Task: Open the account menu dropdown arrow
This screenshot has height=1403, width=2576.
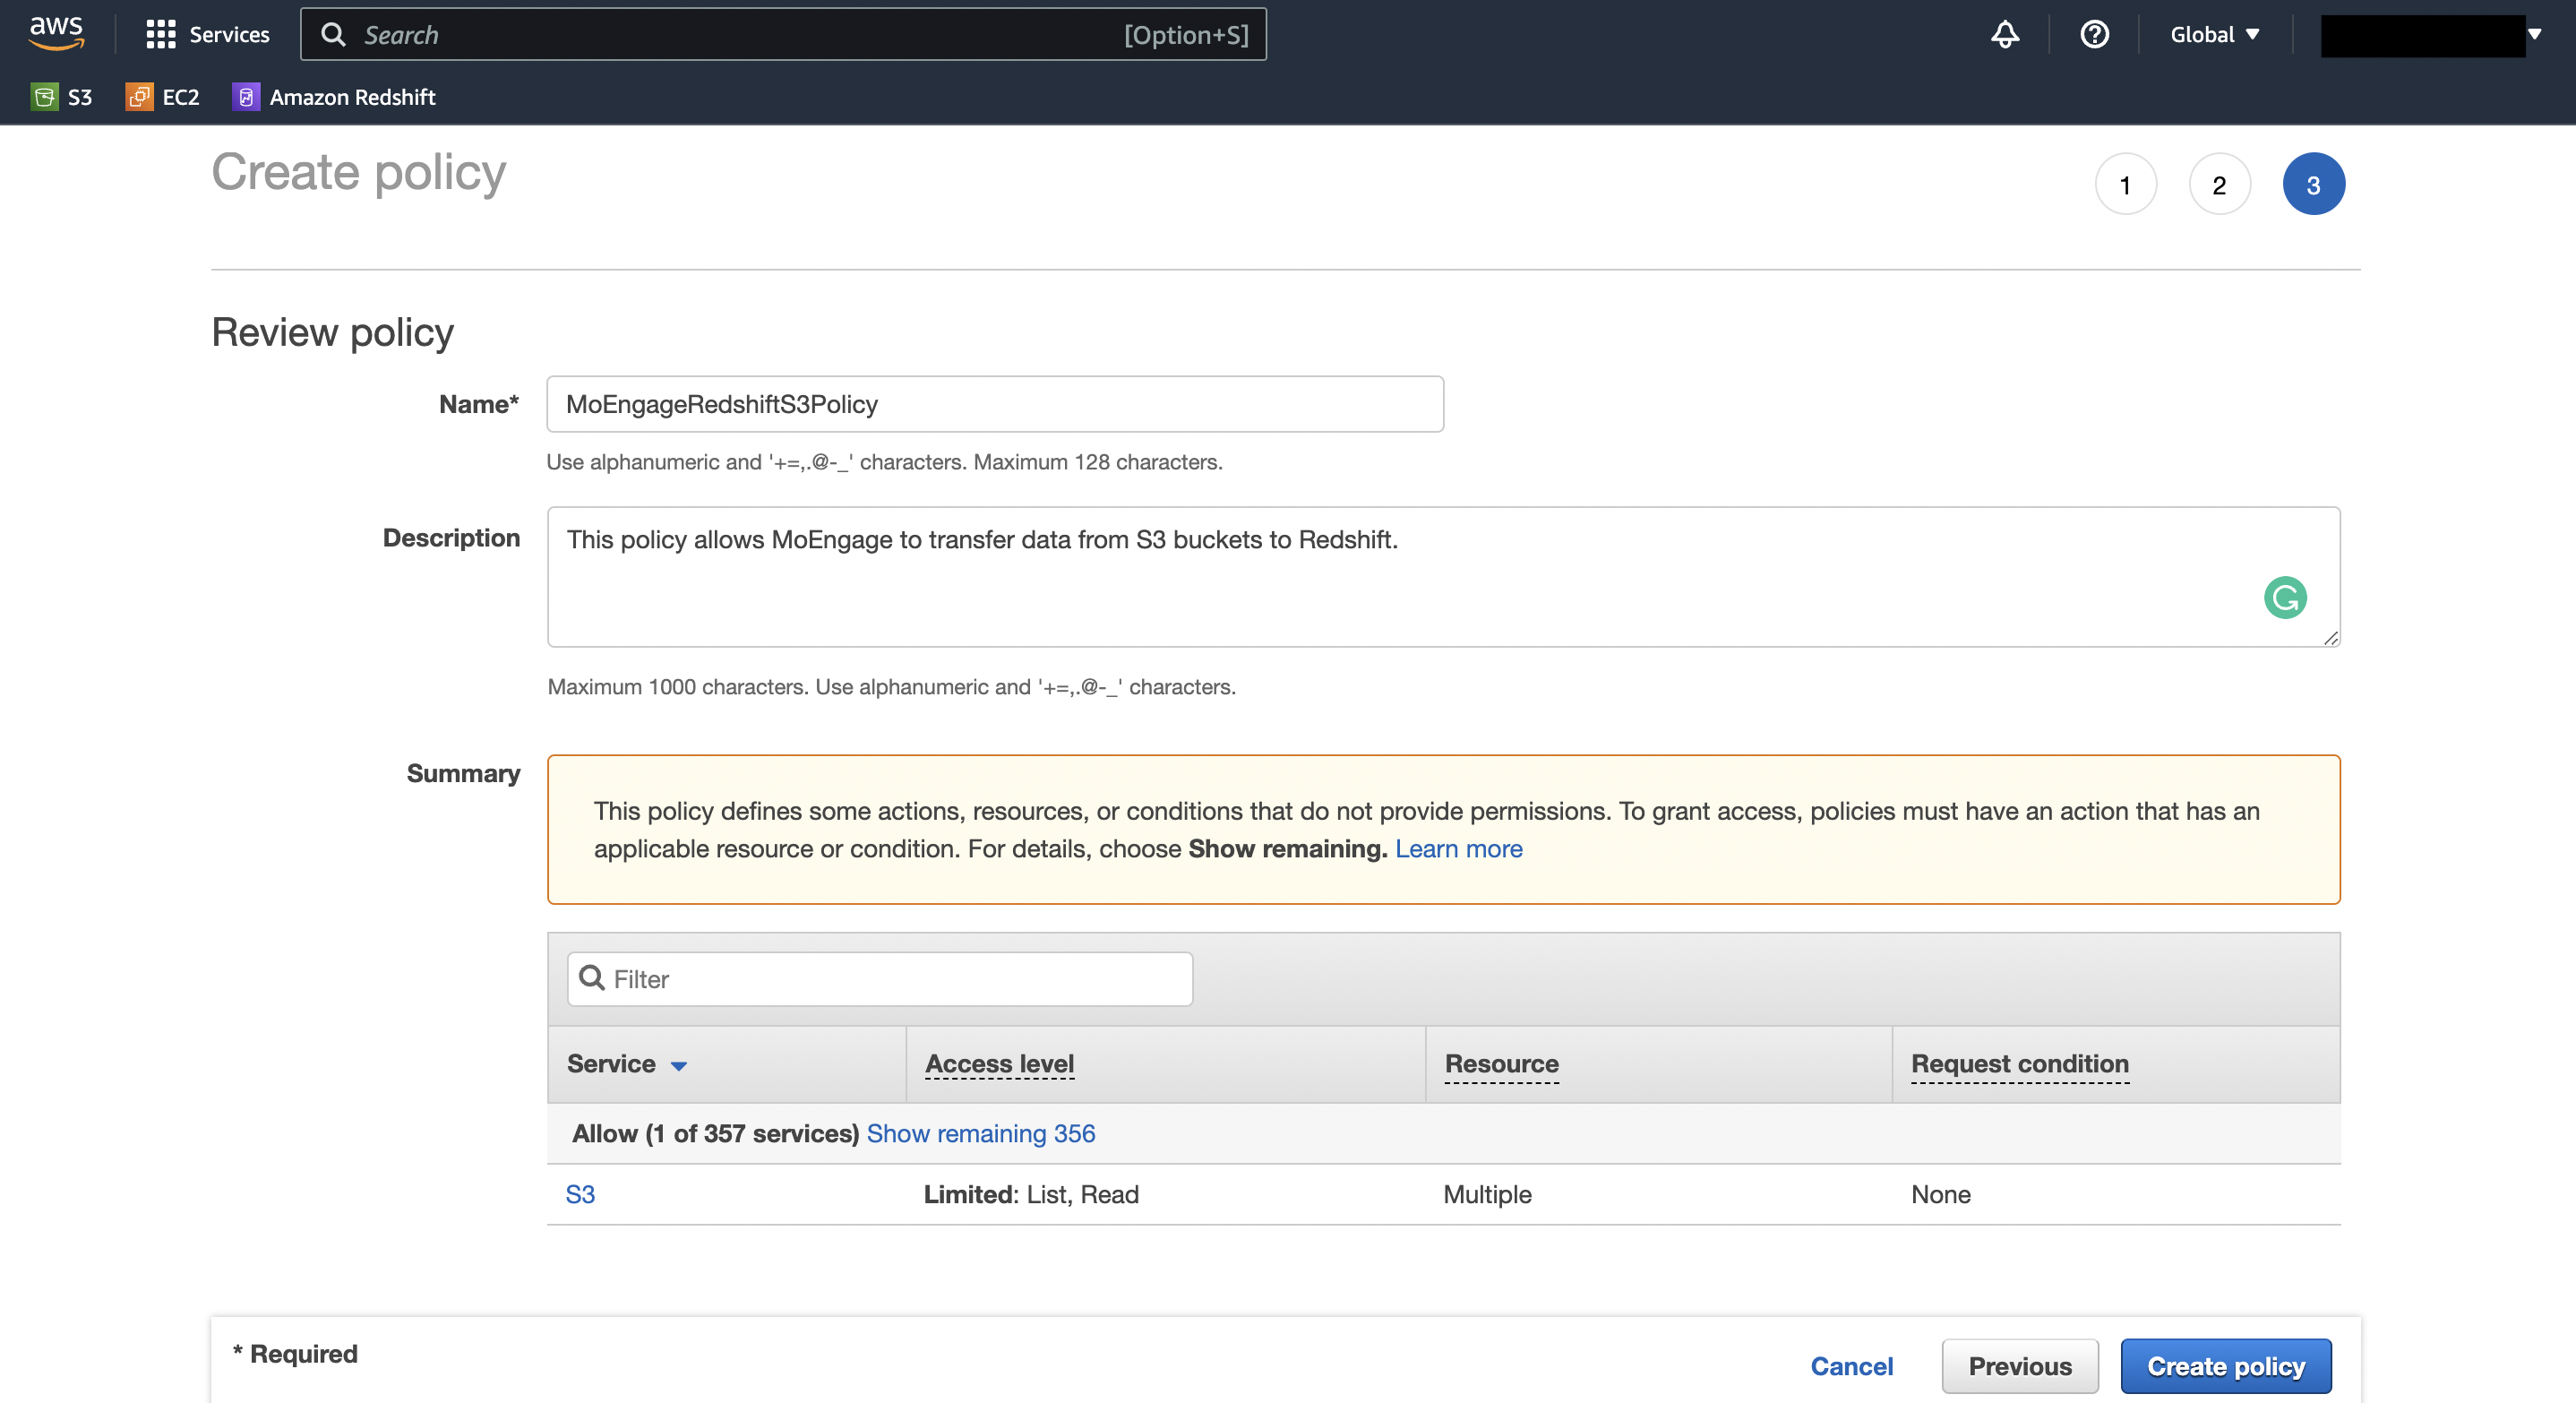Action: tap(2534, 35)
